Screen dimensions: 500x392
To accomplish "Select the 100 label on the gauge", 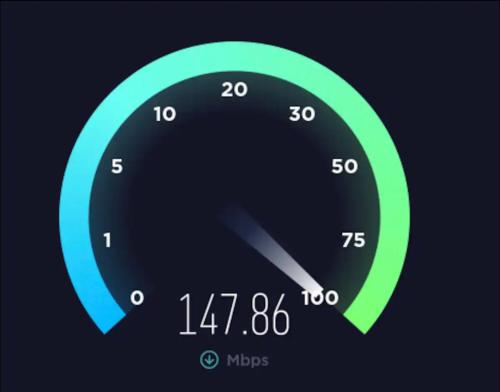I will [320, 298].
